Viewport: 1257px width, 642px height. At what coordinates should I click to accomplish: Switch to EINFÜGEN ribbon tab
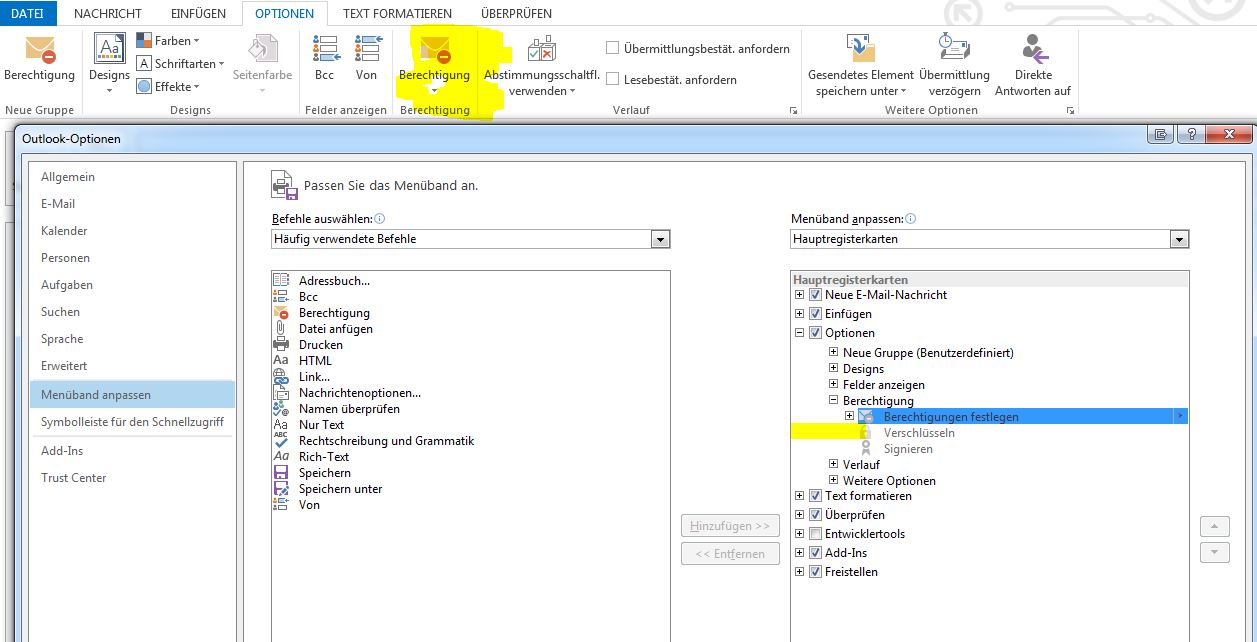point(198,13)
